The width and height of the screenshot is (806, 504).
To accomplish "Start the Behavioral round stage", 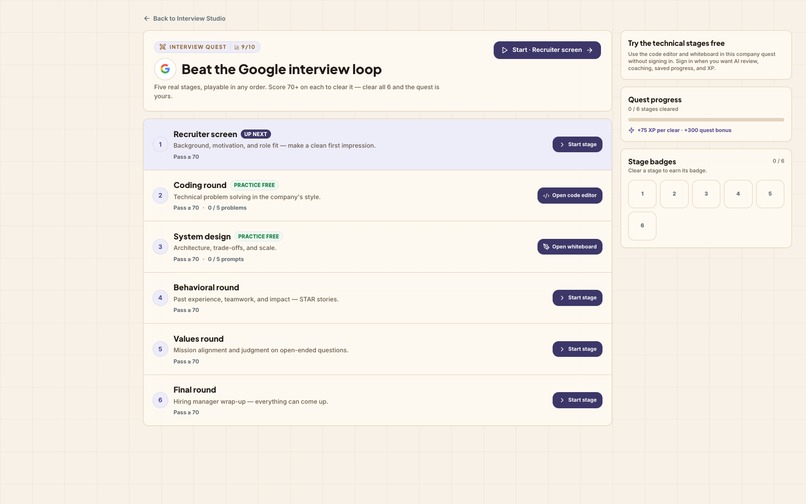I will [x=577, y=298].
